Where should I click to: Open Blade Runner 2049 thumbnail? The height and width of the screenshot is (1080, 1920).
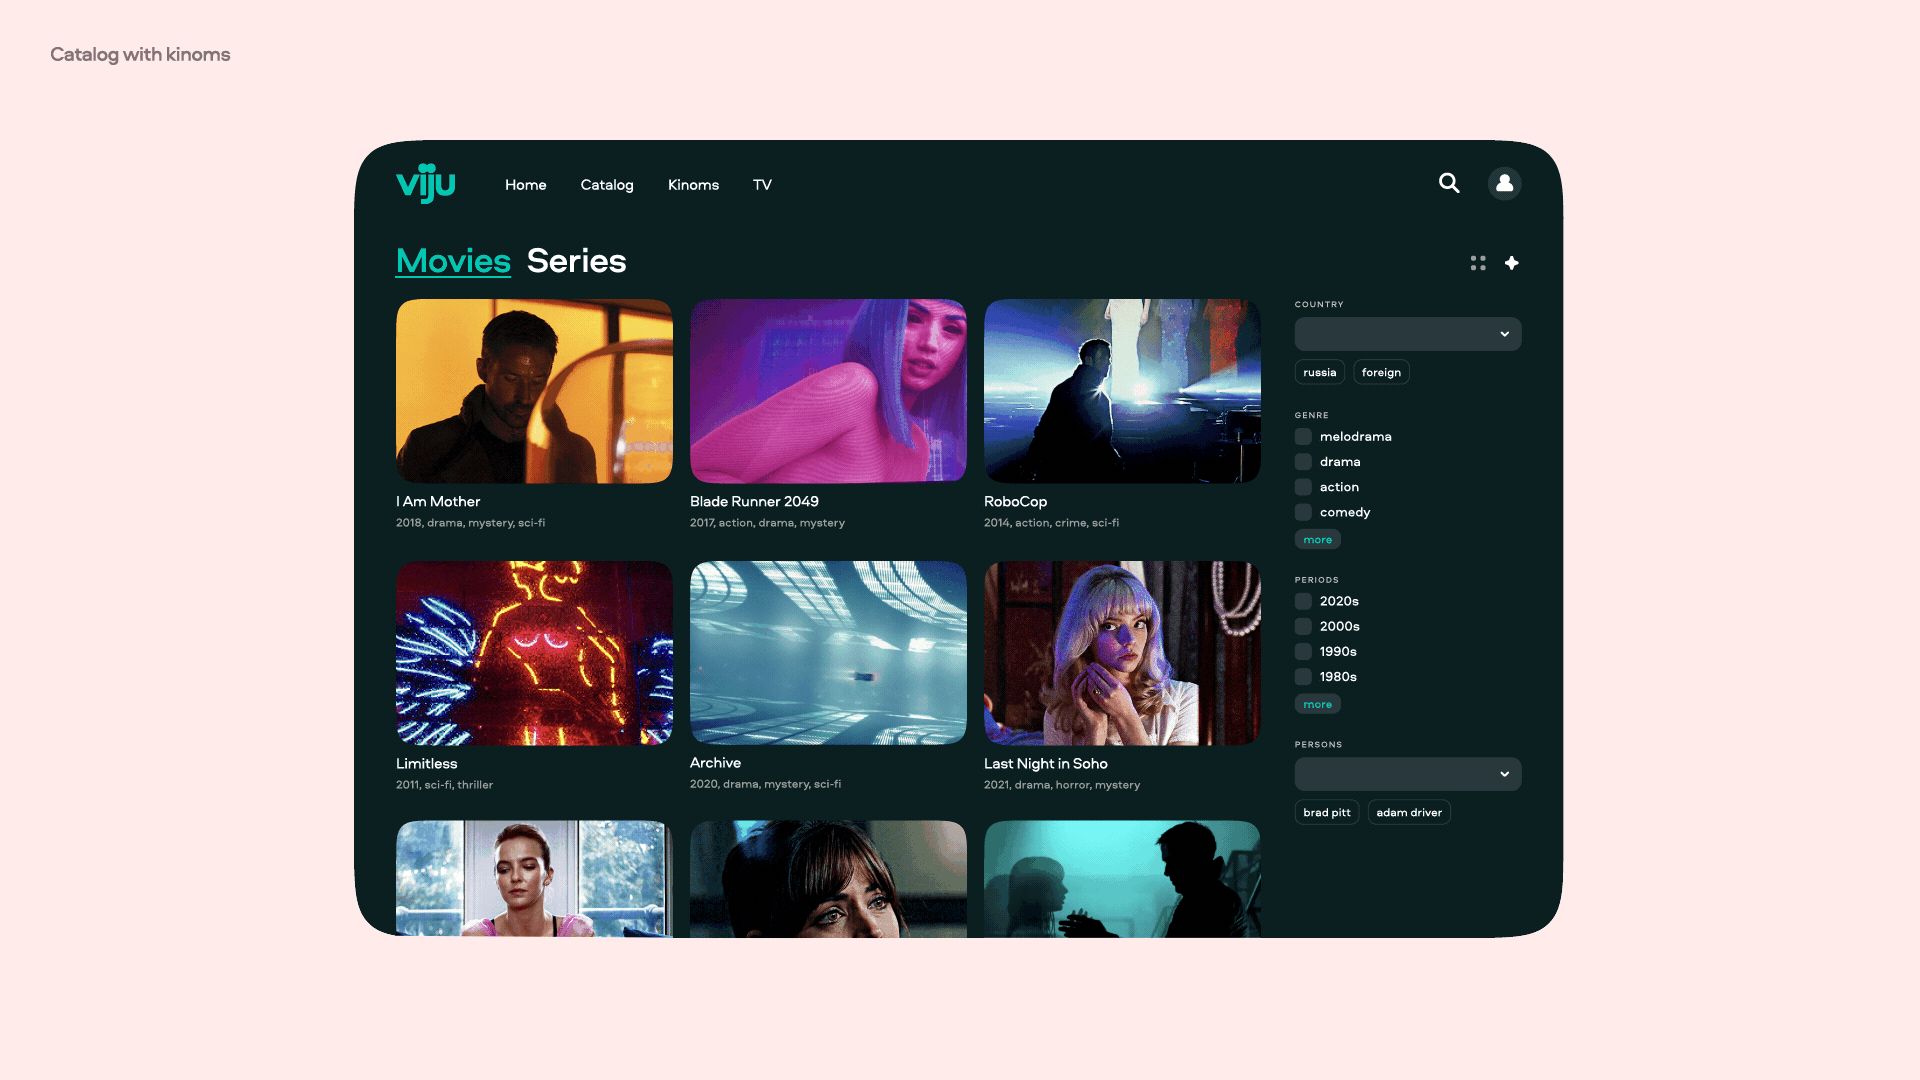point(828,391)
